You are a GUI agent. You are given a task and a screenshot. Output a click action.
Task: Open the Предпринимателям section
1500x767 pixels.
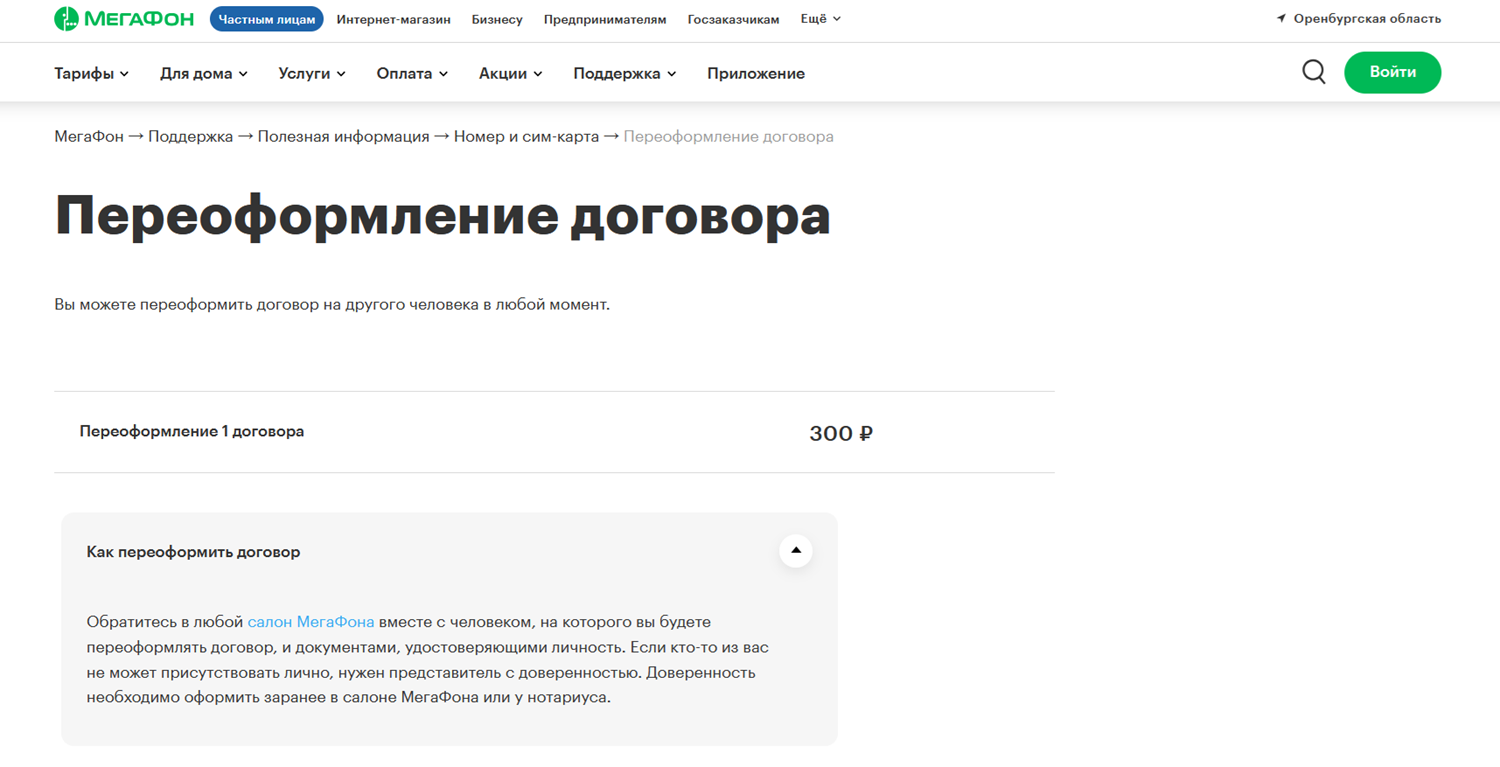click(605, 19)
